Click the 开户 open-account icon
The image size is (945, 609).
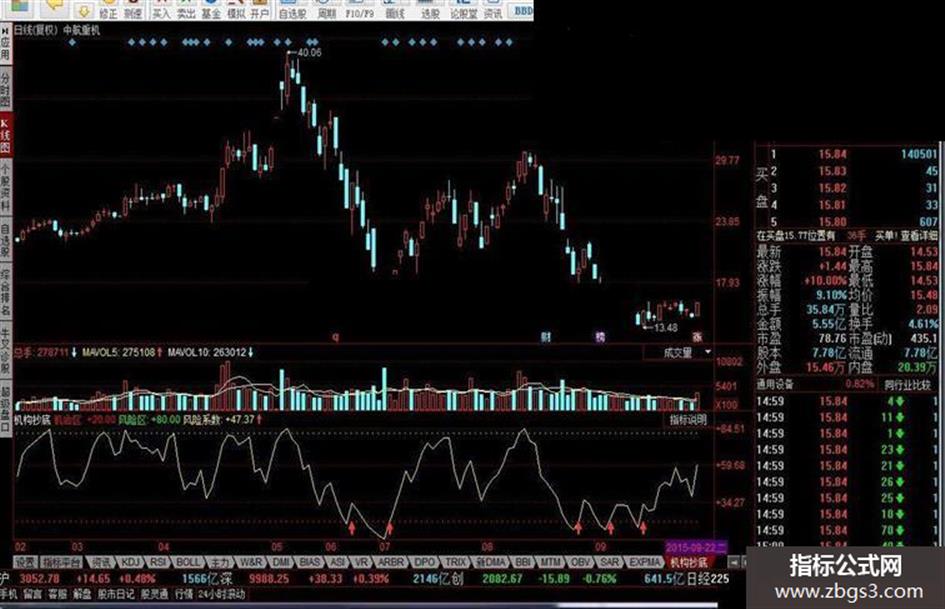click(x=260, y=10)
